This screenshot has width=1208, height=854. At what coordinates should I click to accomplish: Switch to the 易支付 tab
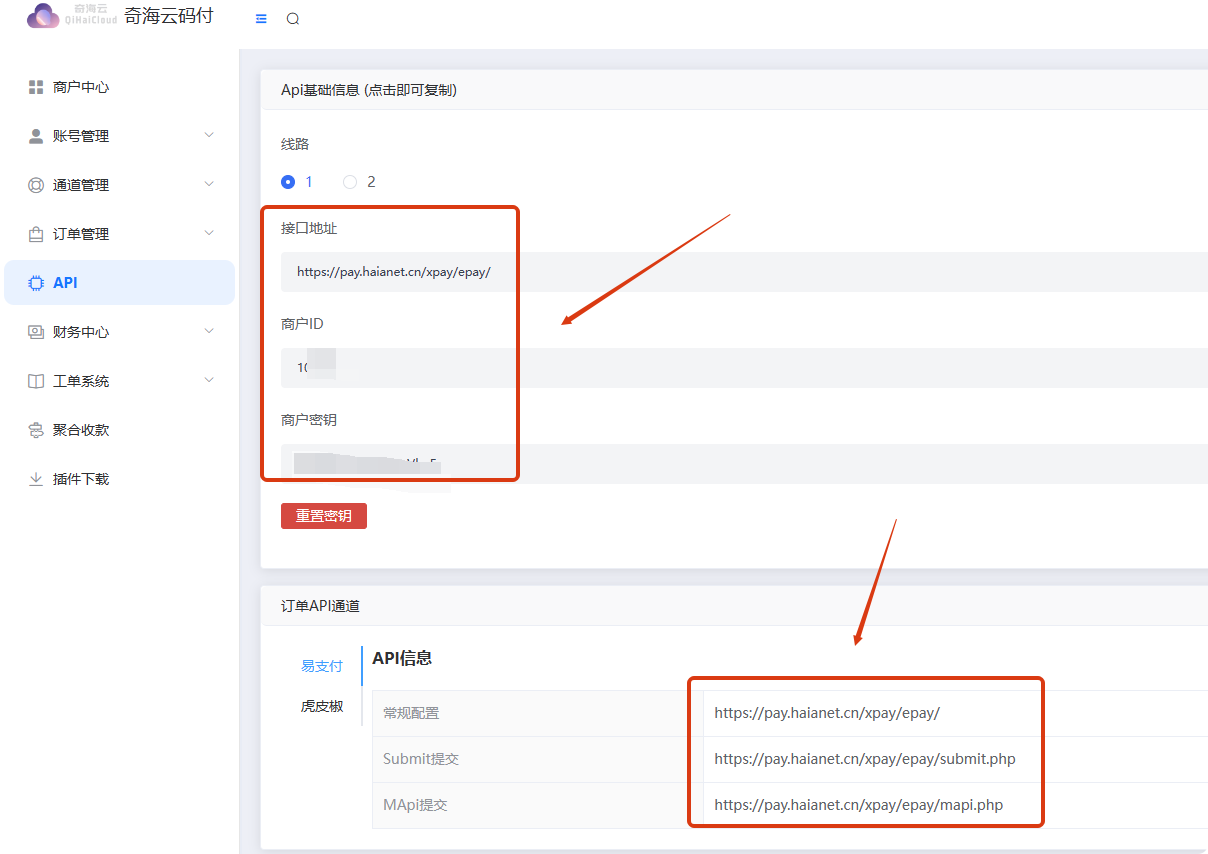coord(322,666)
